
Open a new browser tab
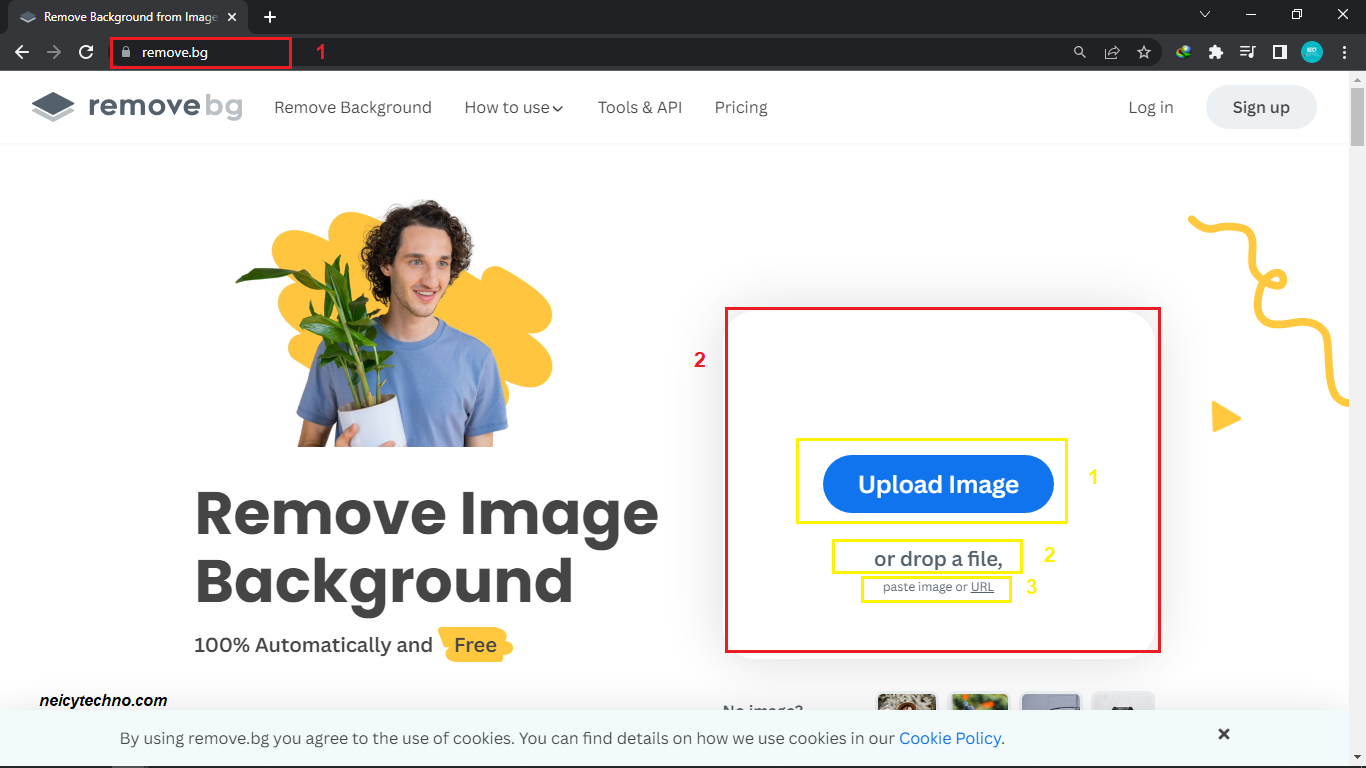tap(270, 17)
